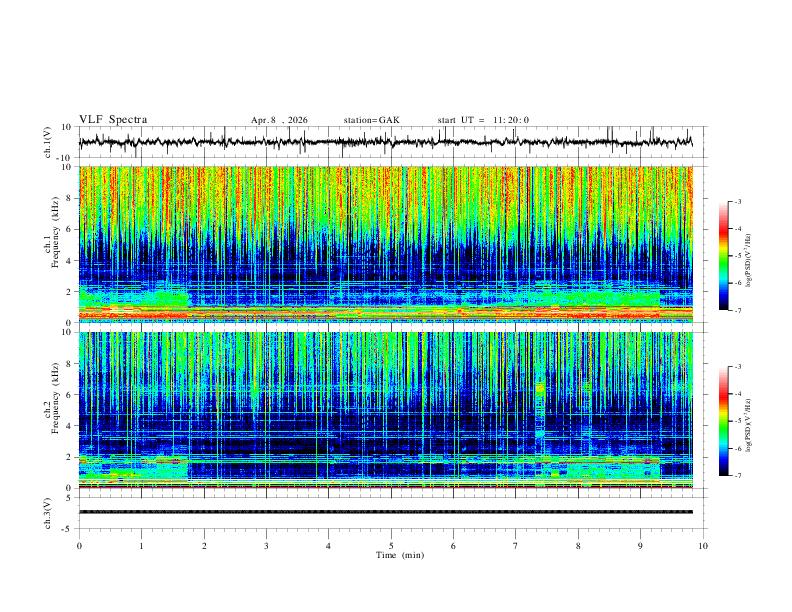Click the log(PSD) label of the ch.1 color bar
This screenshot has width=792, height=612.
point(748,261)
